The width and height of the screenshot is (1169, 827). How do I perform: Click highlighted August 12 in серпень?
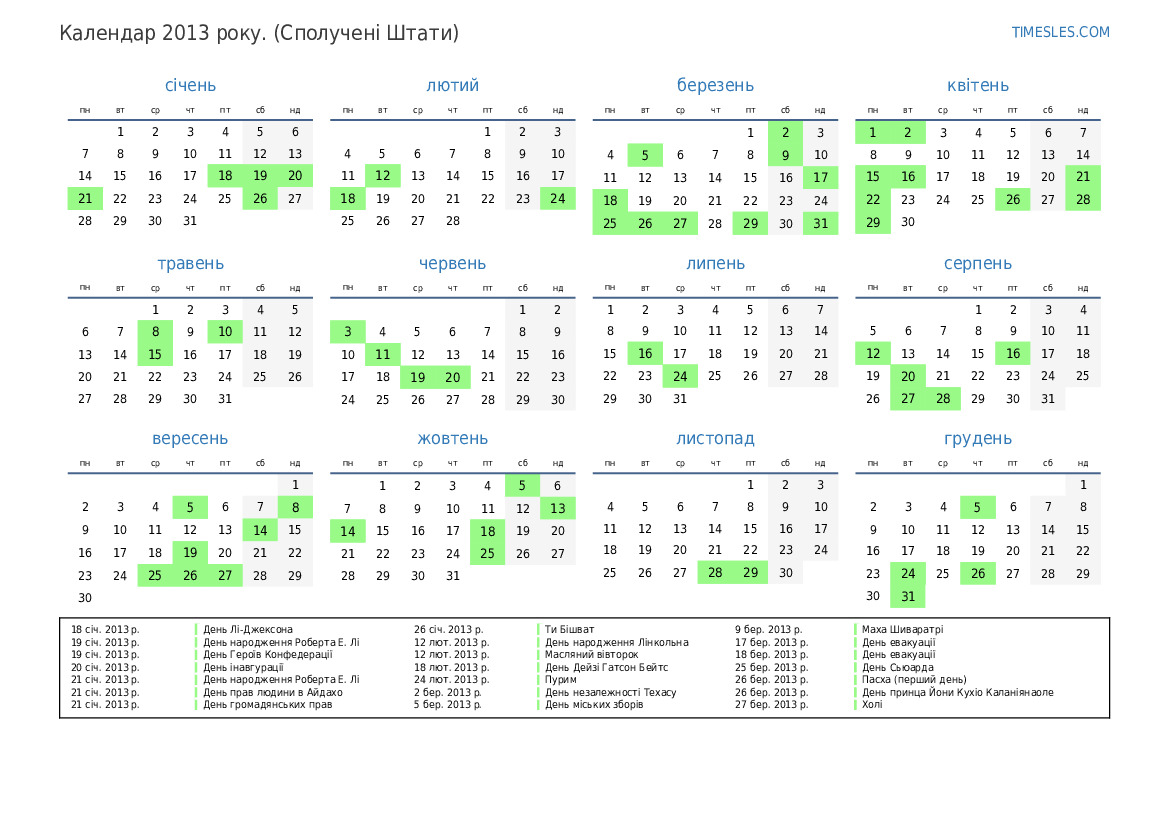(873, 353)
